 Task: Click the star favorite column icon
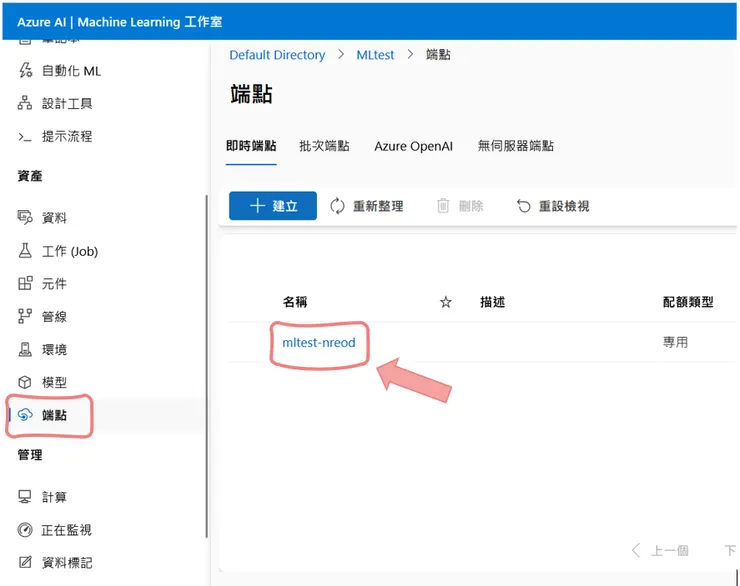[x=446, y=302]
